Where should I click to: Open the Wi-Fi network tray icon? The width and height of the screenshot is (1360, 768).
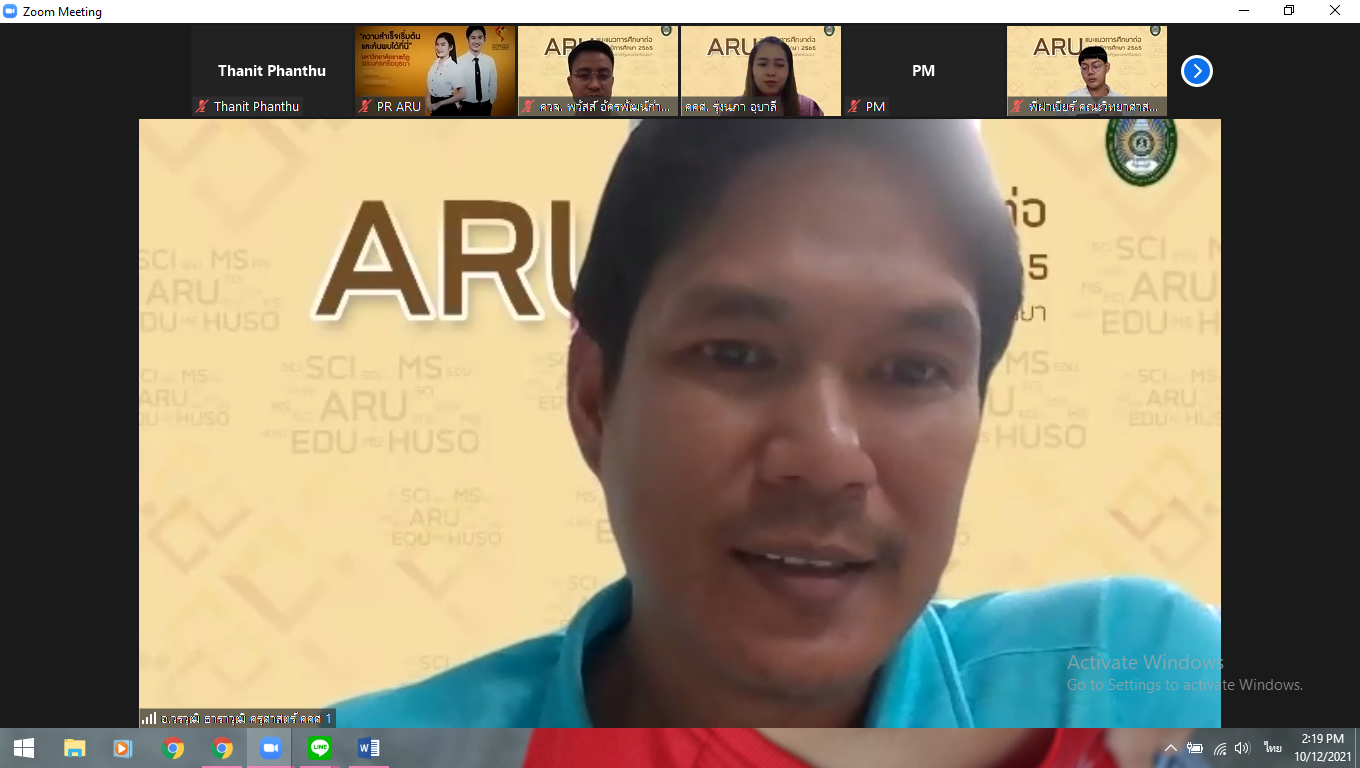pos(1219,748)
